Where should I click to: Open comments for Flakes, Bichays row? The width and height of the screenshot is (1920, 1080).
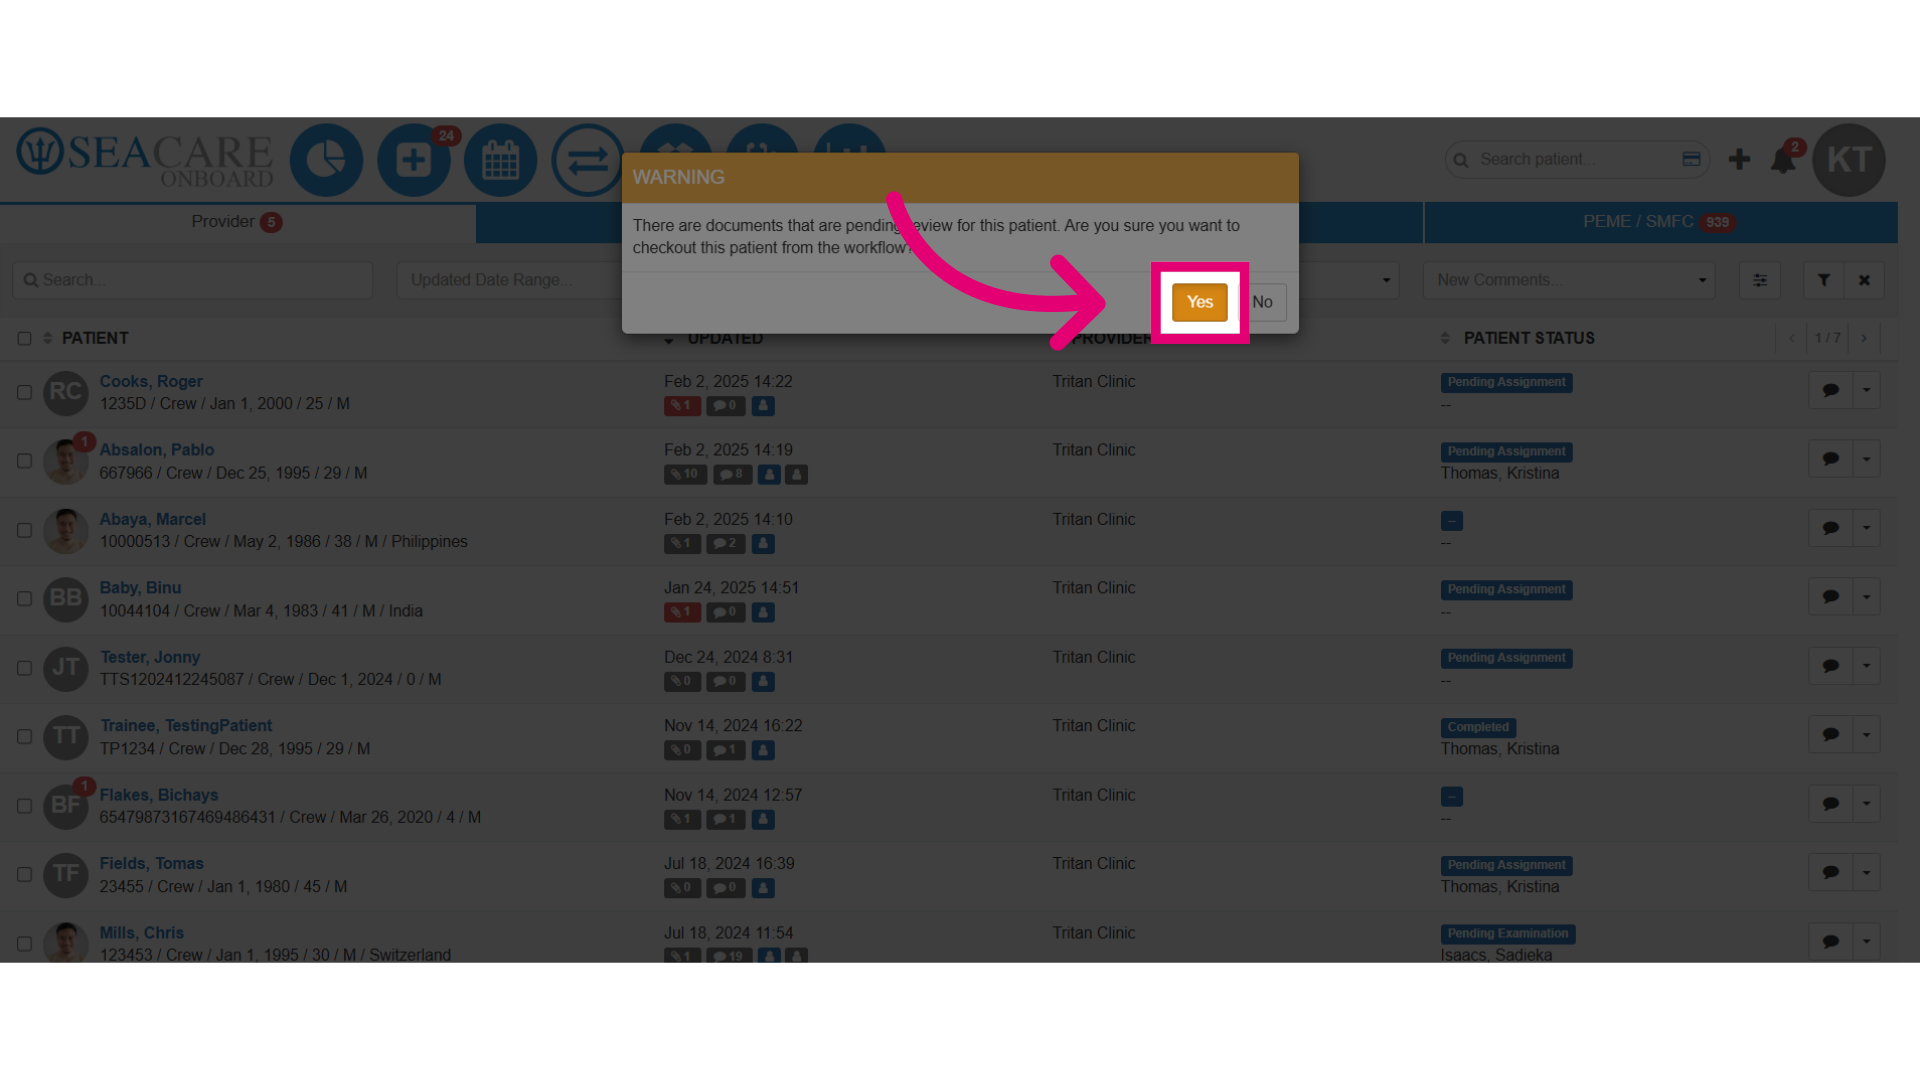coord(1830,804)
